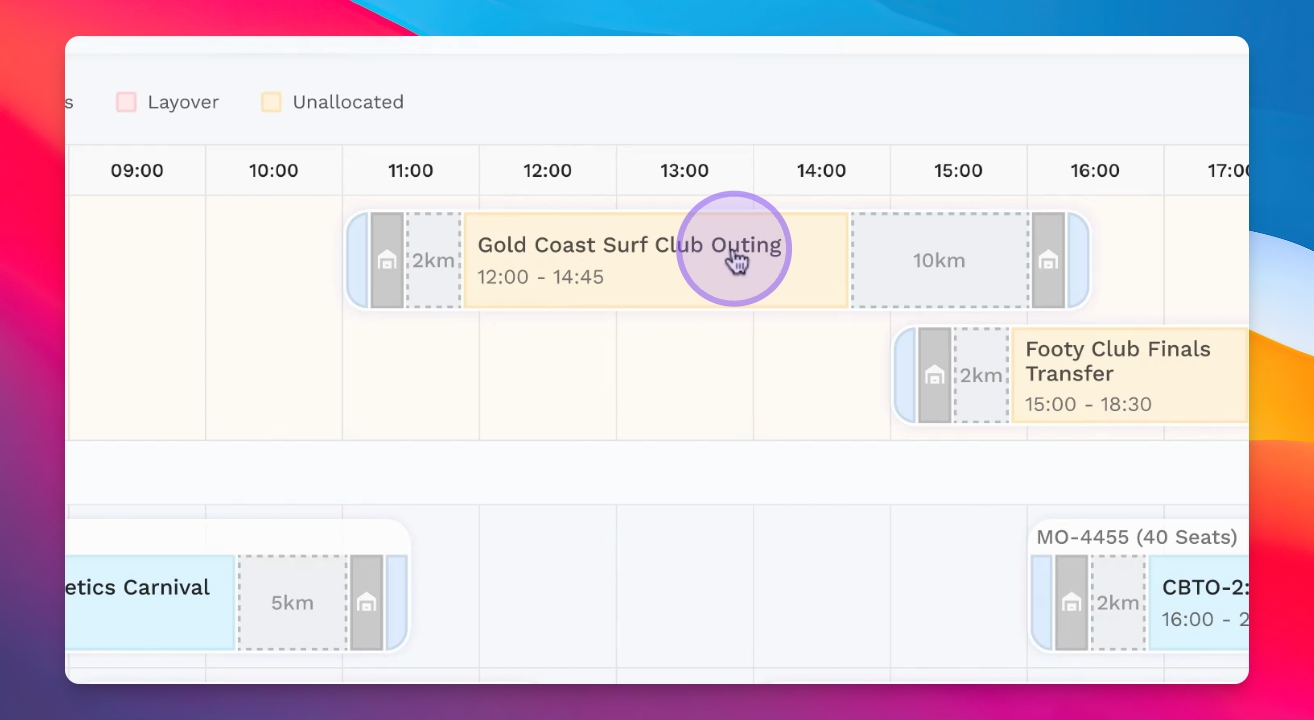This screenshot has width=1314, height=720.
Task: Click depot icon before Footy Club Finals Transfer
Action: coord(934,375)
